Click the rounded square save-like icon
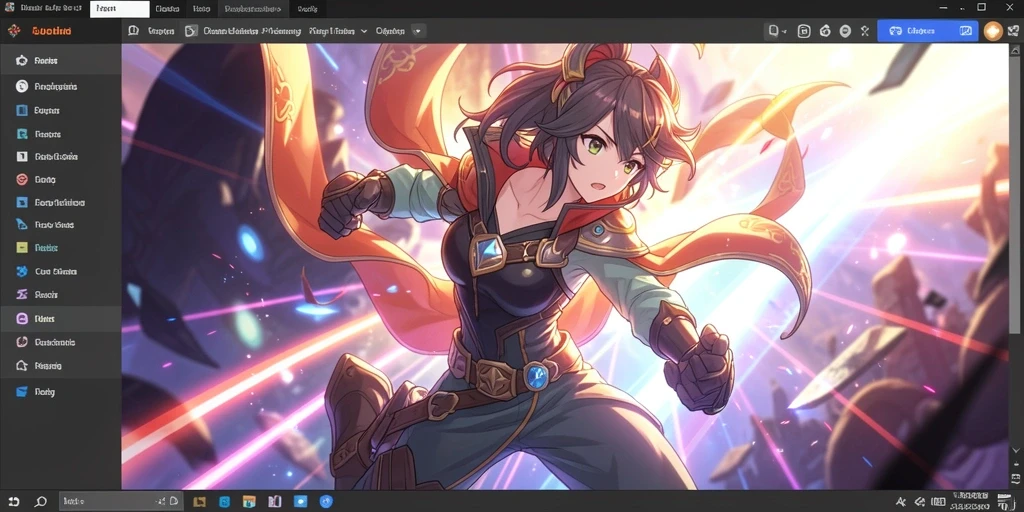This screenshot has width=1024, height=512. click(805, 31)
